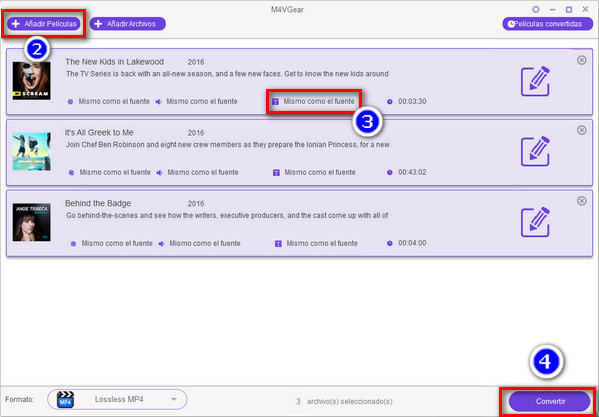Select the It's All Greek to Me thumbnail
This screenshot has width=599, height=417.
[31, 152]
